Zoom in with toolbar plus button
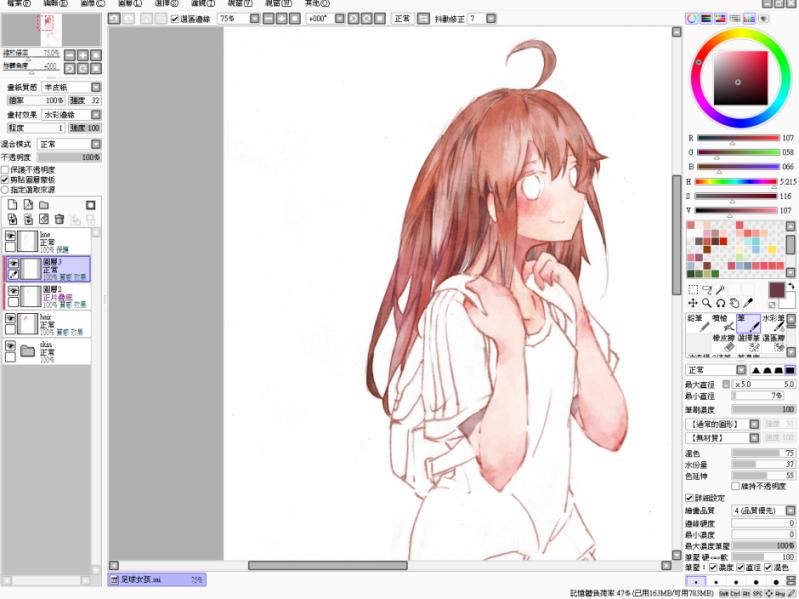 [x=282, y=19]
